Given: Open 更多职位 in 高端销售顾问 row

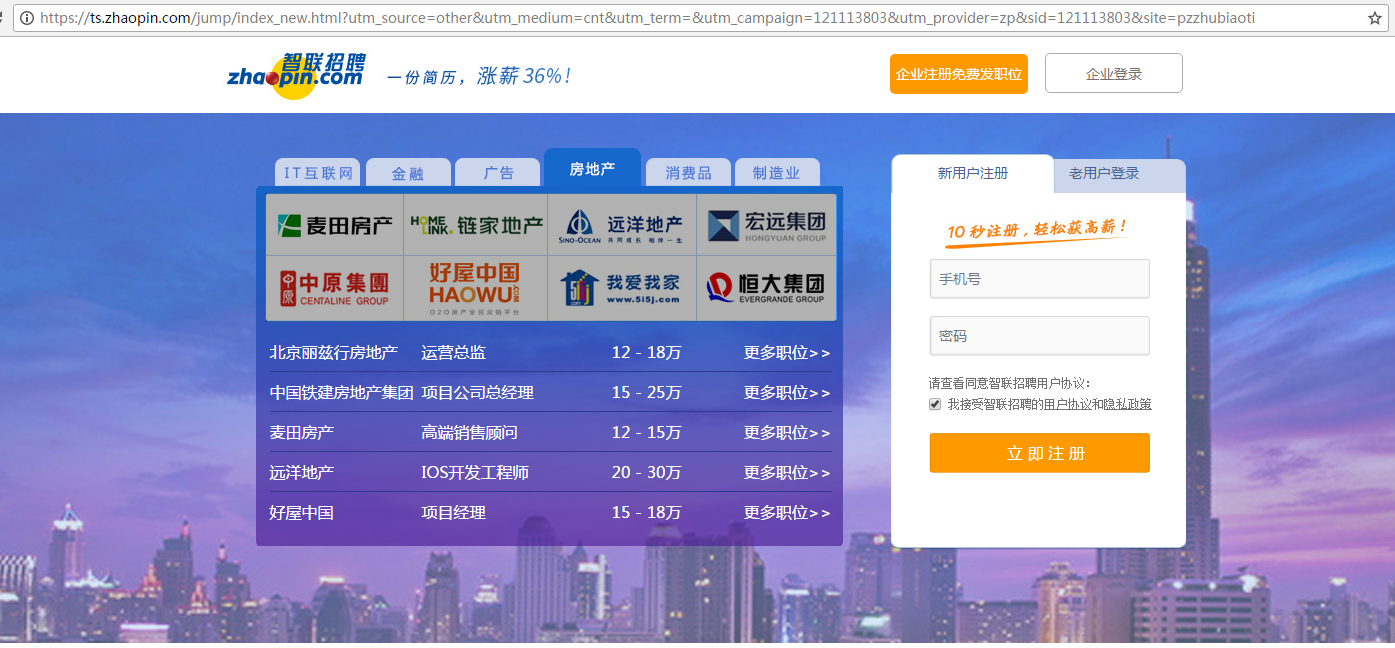Looking at the screenshot, I should point(787,433).
